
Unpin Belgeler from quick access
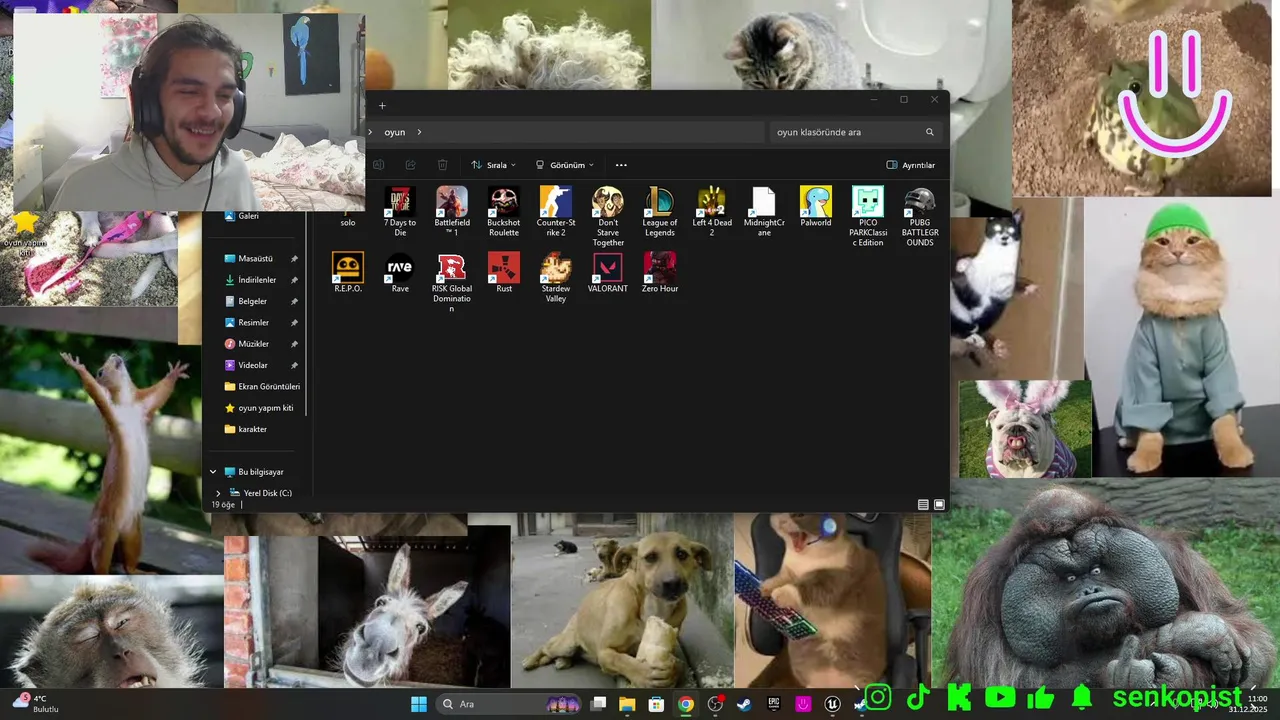tap(294, 301)
